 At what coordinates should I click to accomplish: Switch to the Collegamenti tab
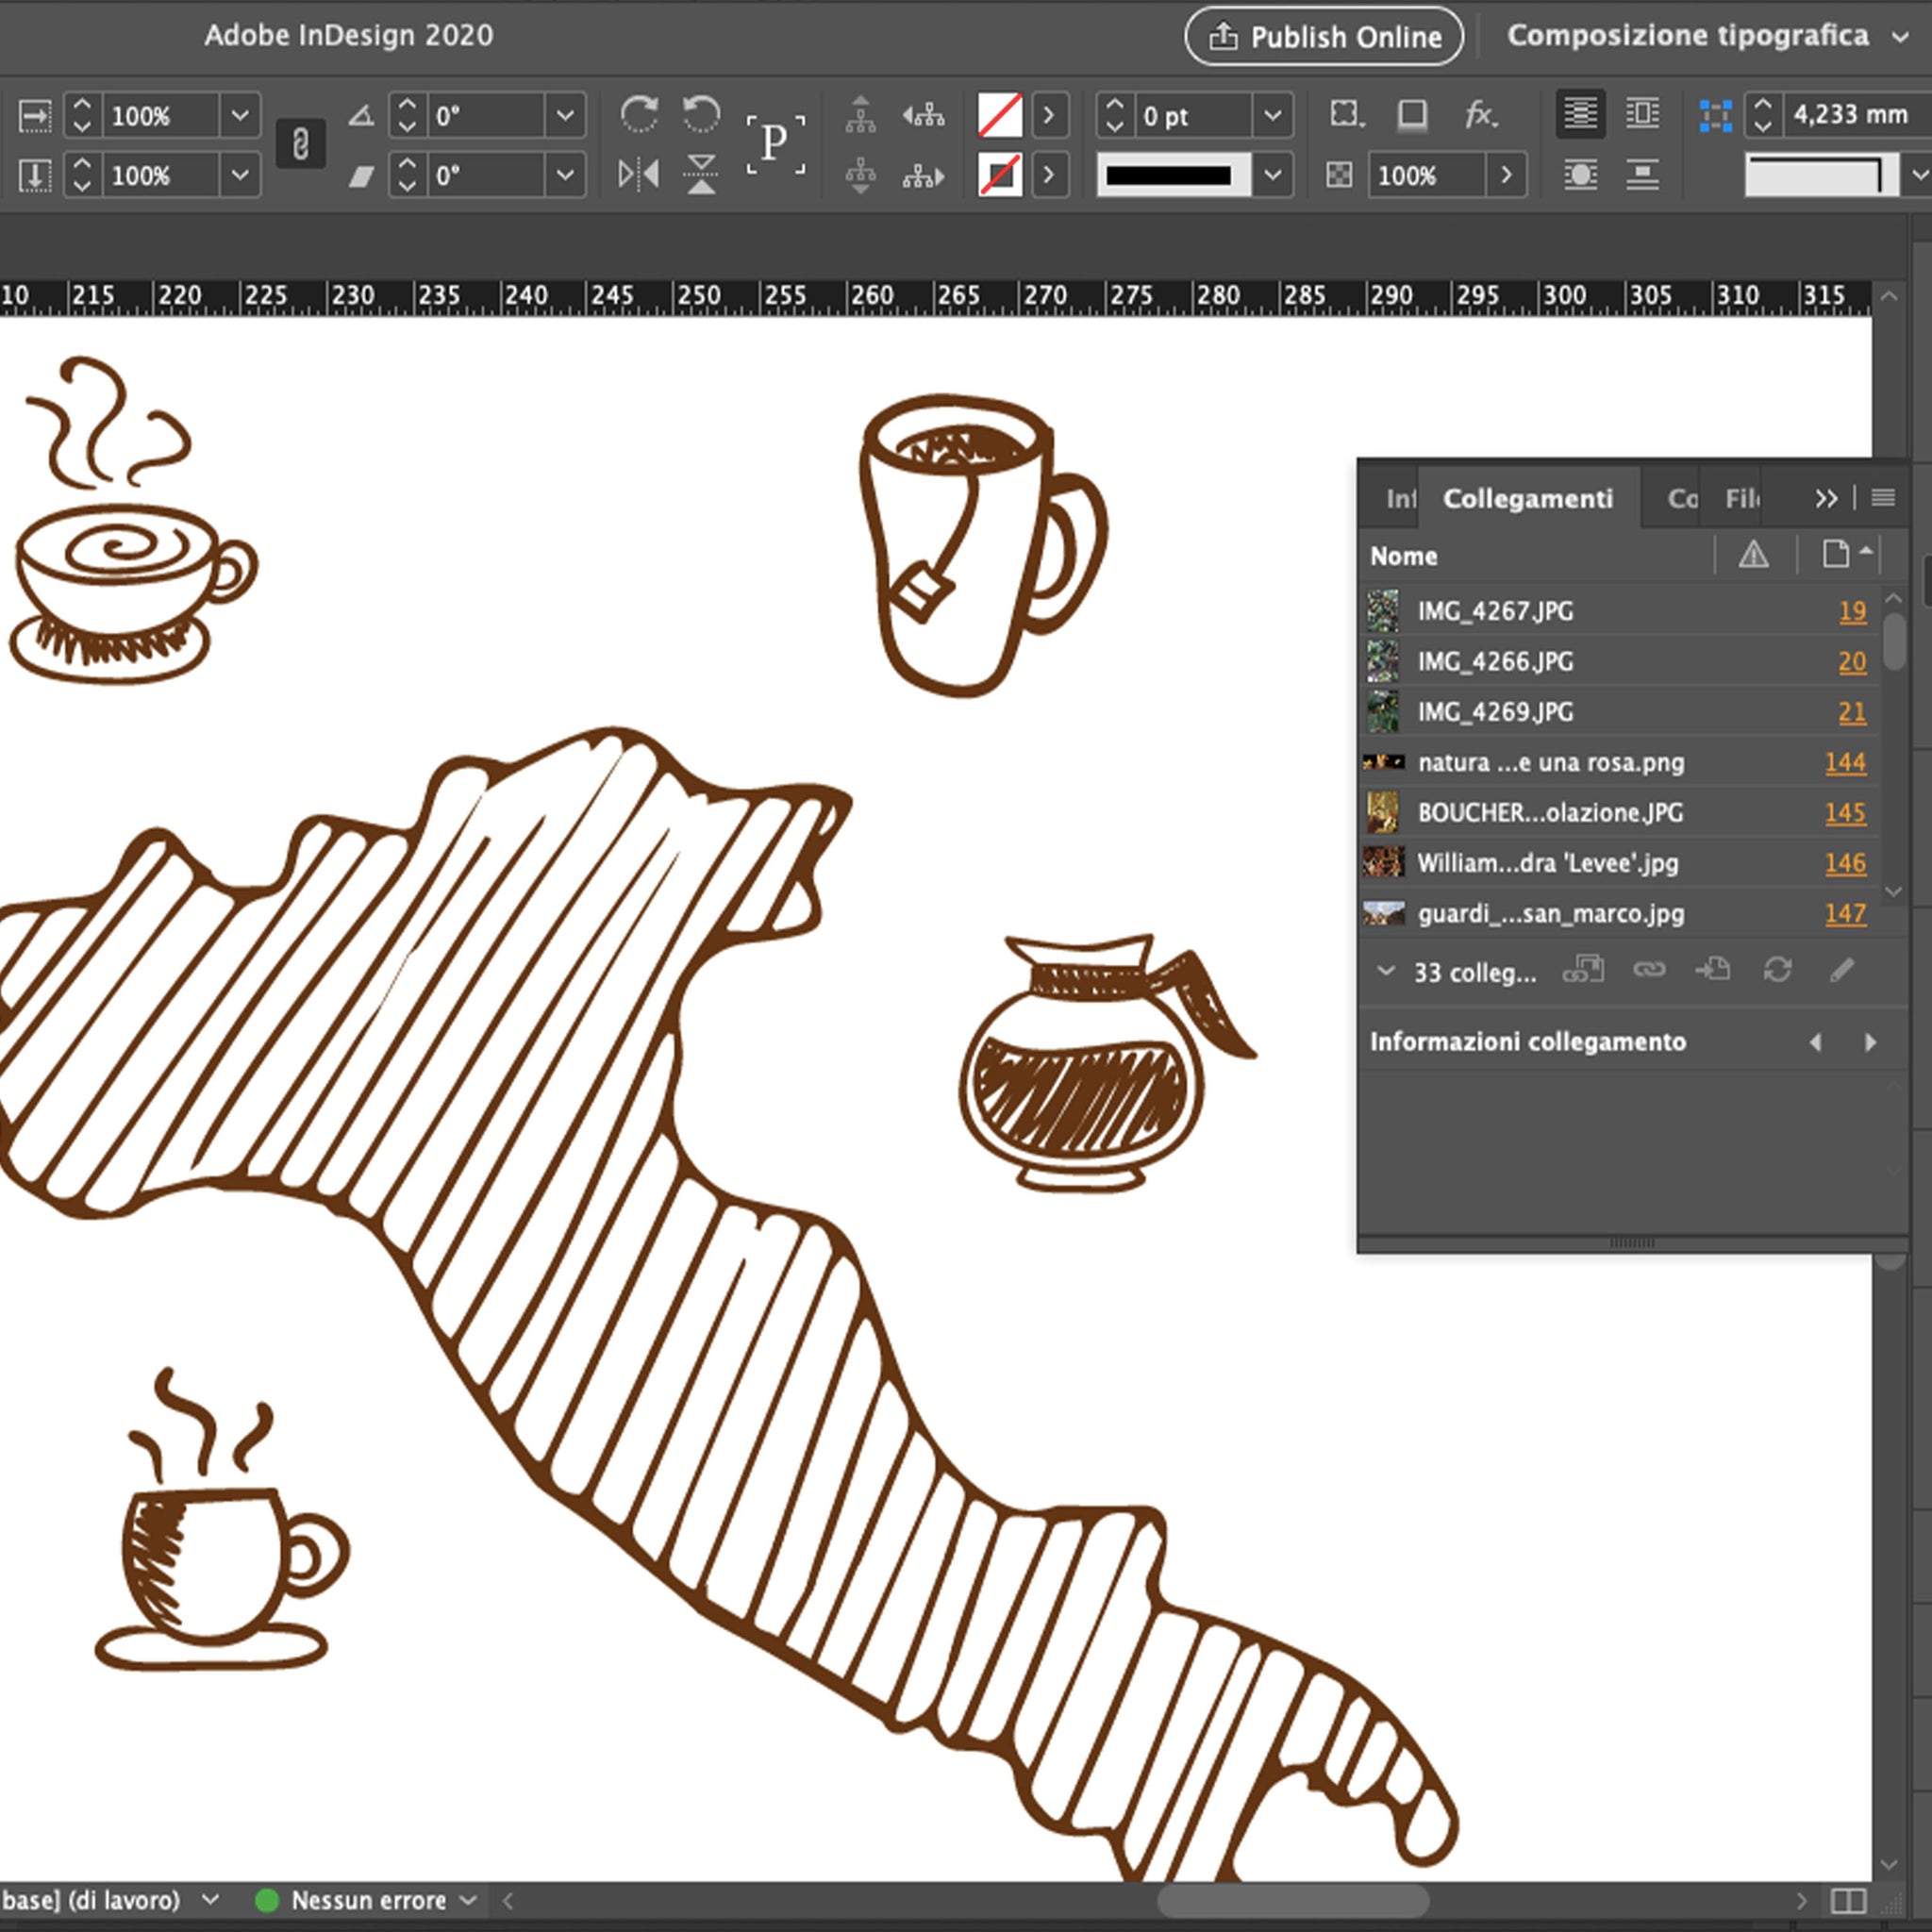point(1527,498)
